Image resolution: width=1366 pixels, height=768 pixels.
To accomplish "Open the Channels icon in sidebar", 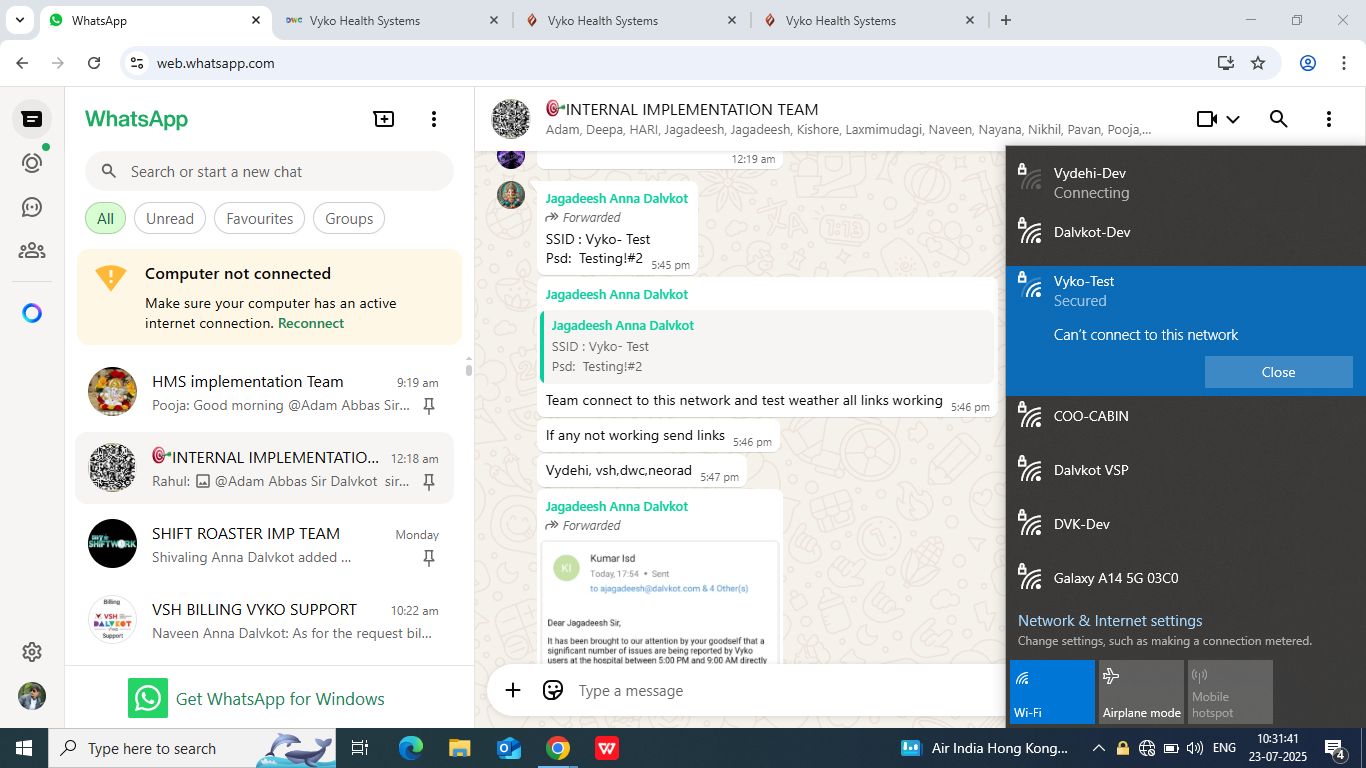I will 32,207.
